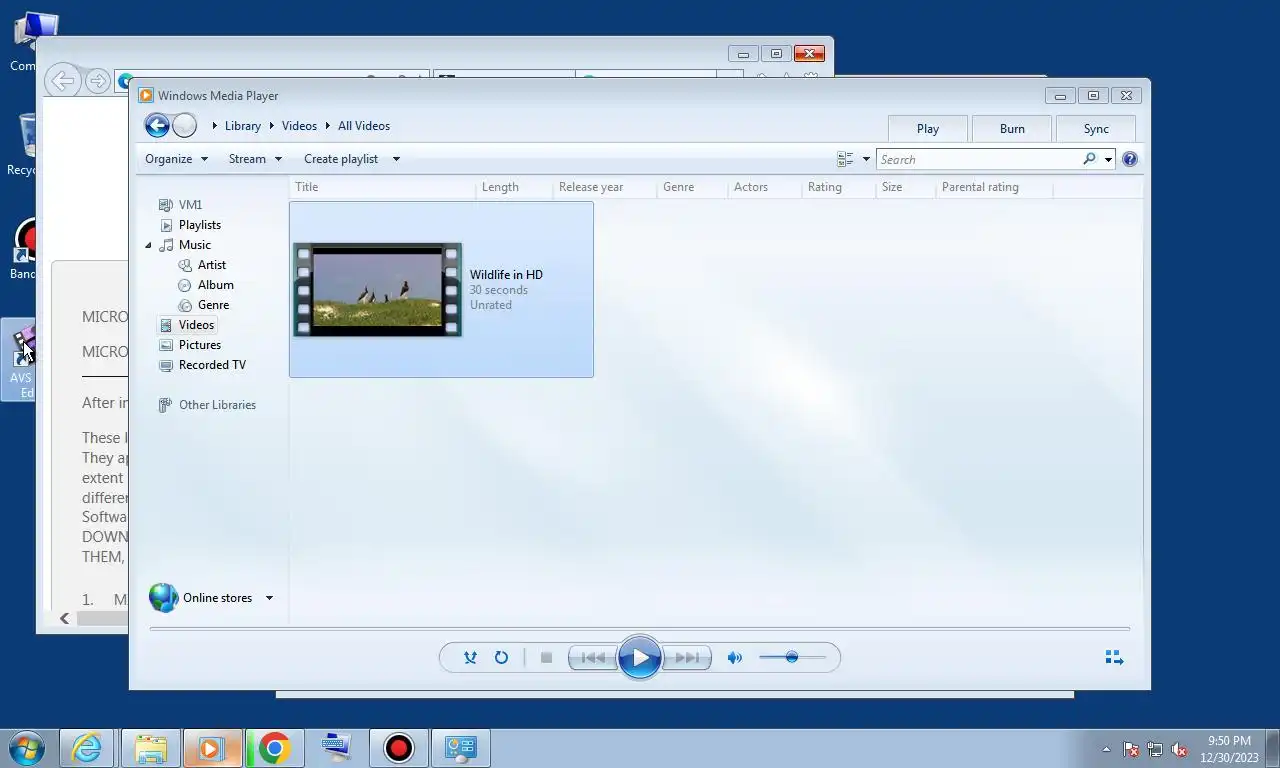Sort by the Size column header
This screenshot has width=1280, height=768.
905,187
